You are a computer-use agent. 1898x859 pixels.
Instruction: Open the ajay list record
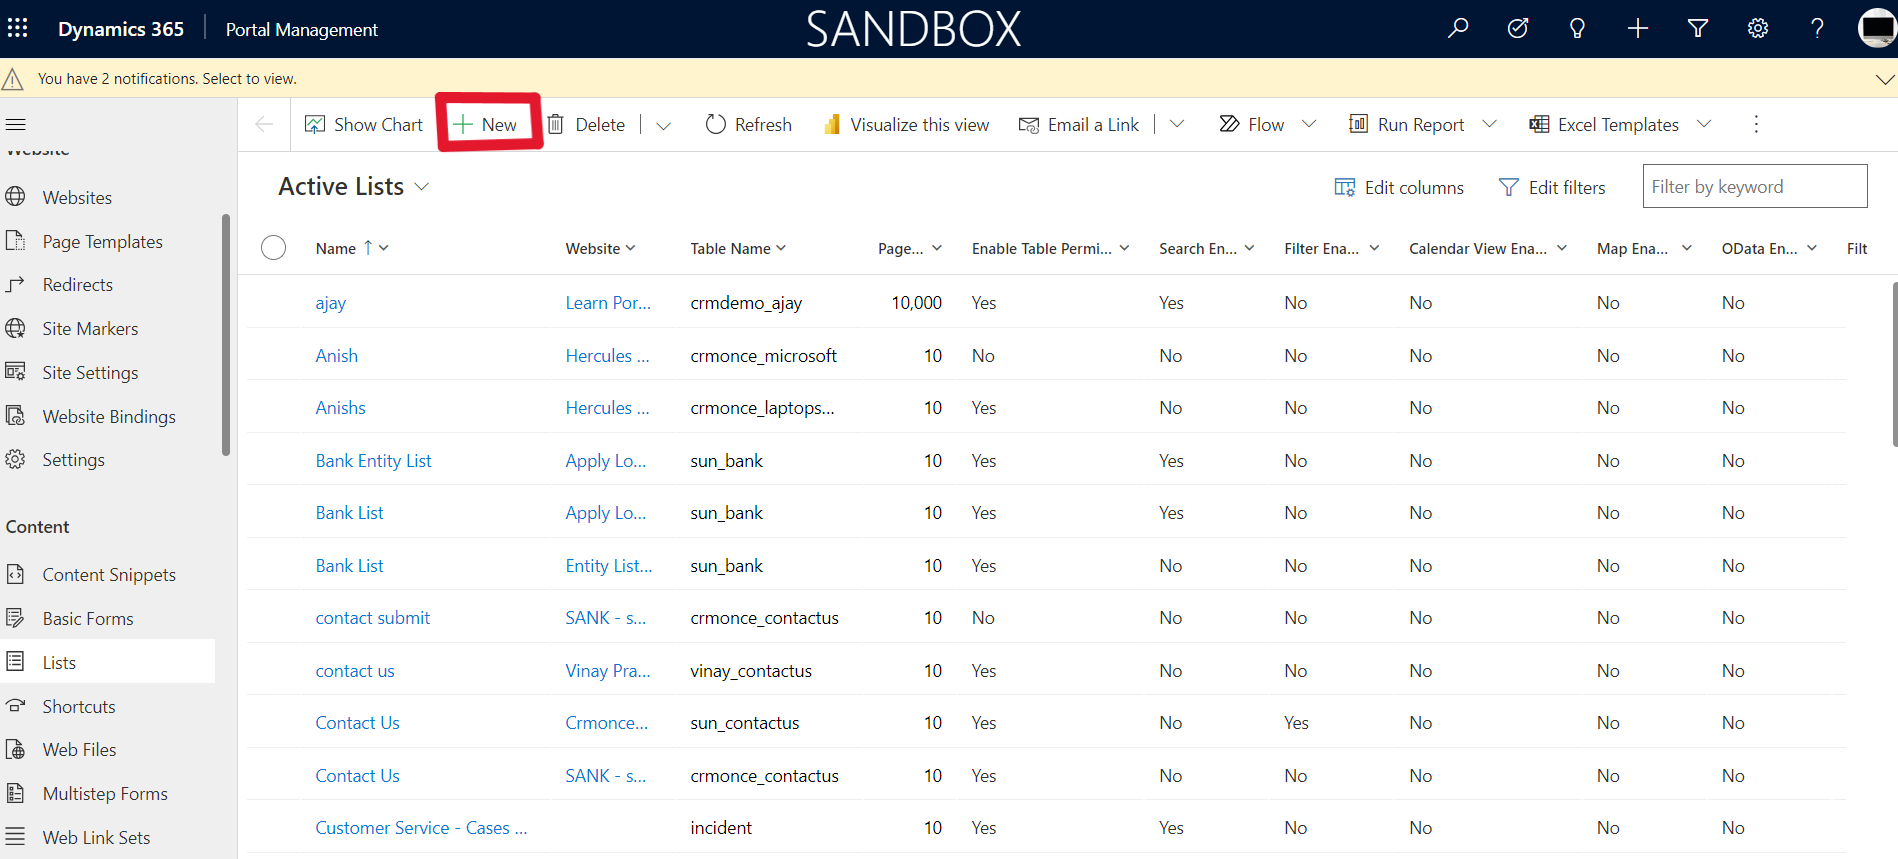point(331,303)
